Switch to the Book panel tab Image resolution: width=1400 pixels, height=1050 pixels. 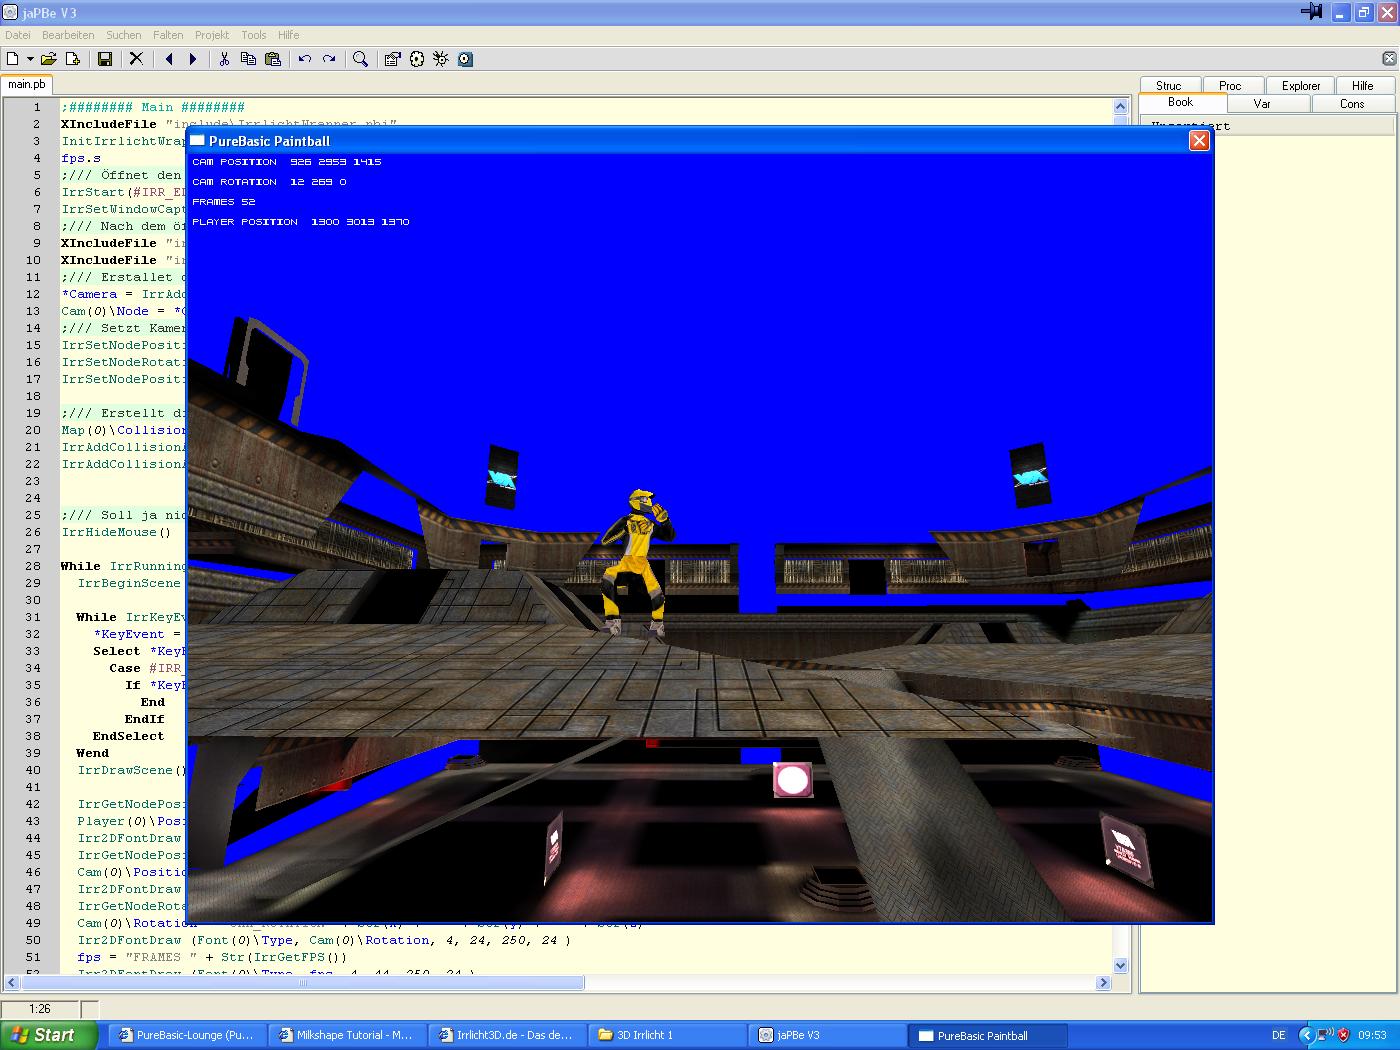click(1181, 103)
